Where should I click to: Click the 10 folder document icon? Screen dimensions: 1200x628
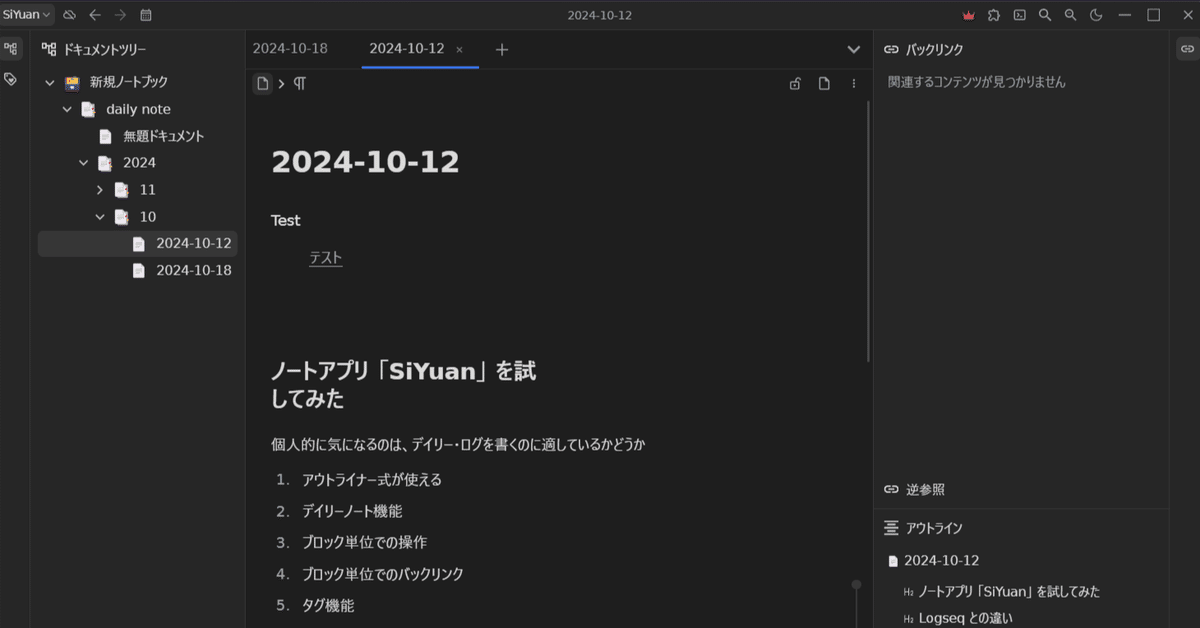pyautogui.click(x=122, y=216)
